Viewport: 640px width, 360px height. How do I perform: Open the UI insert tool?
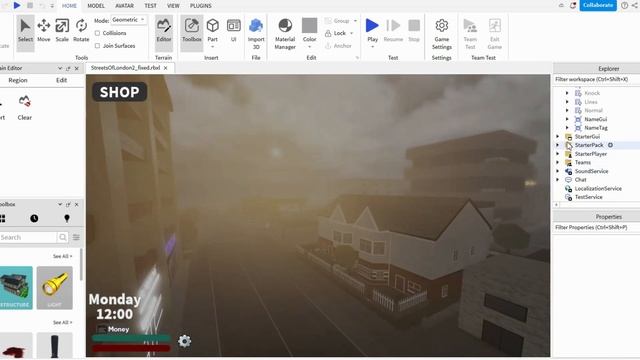pyautogui.click(x=233, y=31)
